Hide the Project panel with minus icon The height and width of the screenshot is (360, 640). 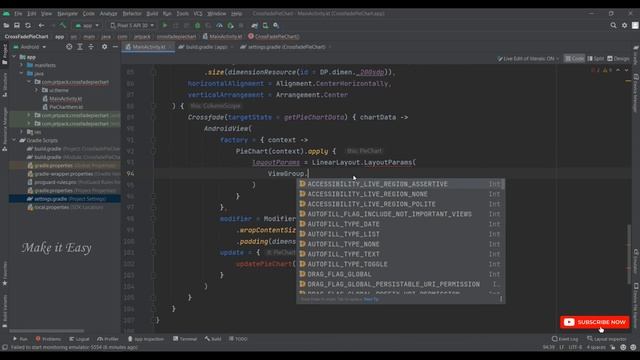[x=115, y=47]
